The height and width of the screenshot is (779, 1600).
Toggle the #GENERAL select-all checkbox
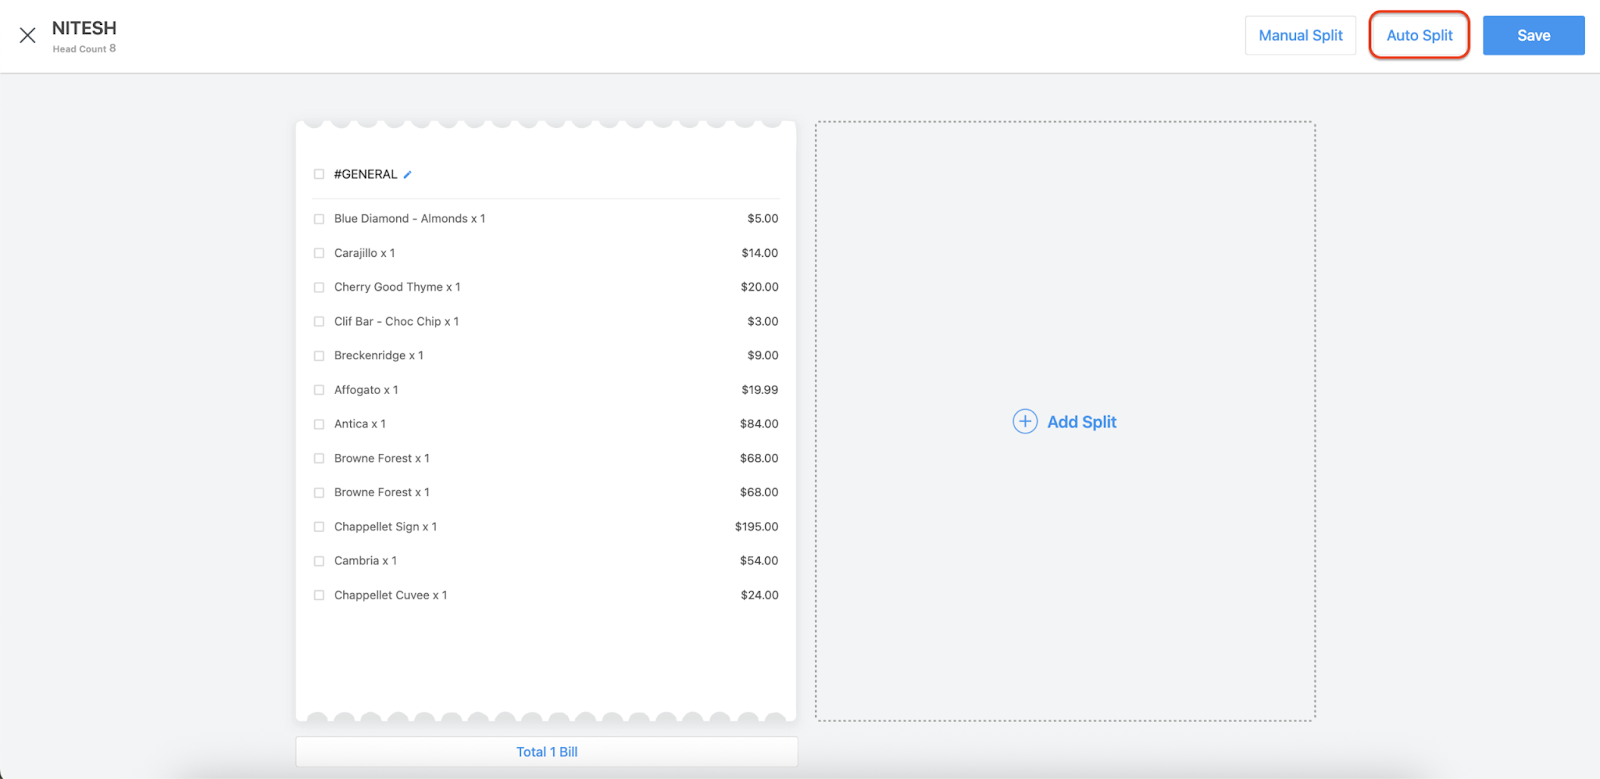(319, 174)
